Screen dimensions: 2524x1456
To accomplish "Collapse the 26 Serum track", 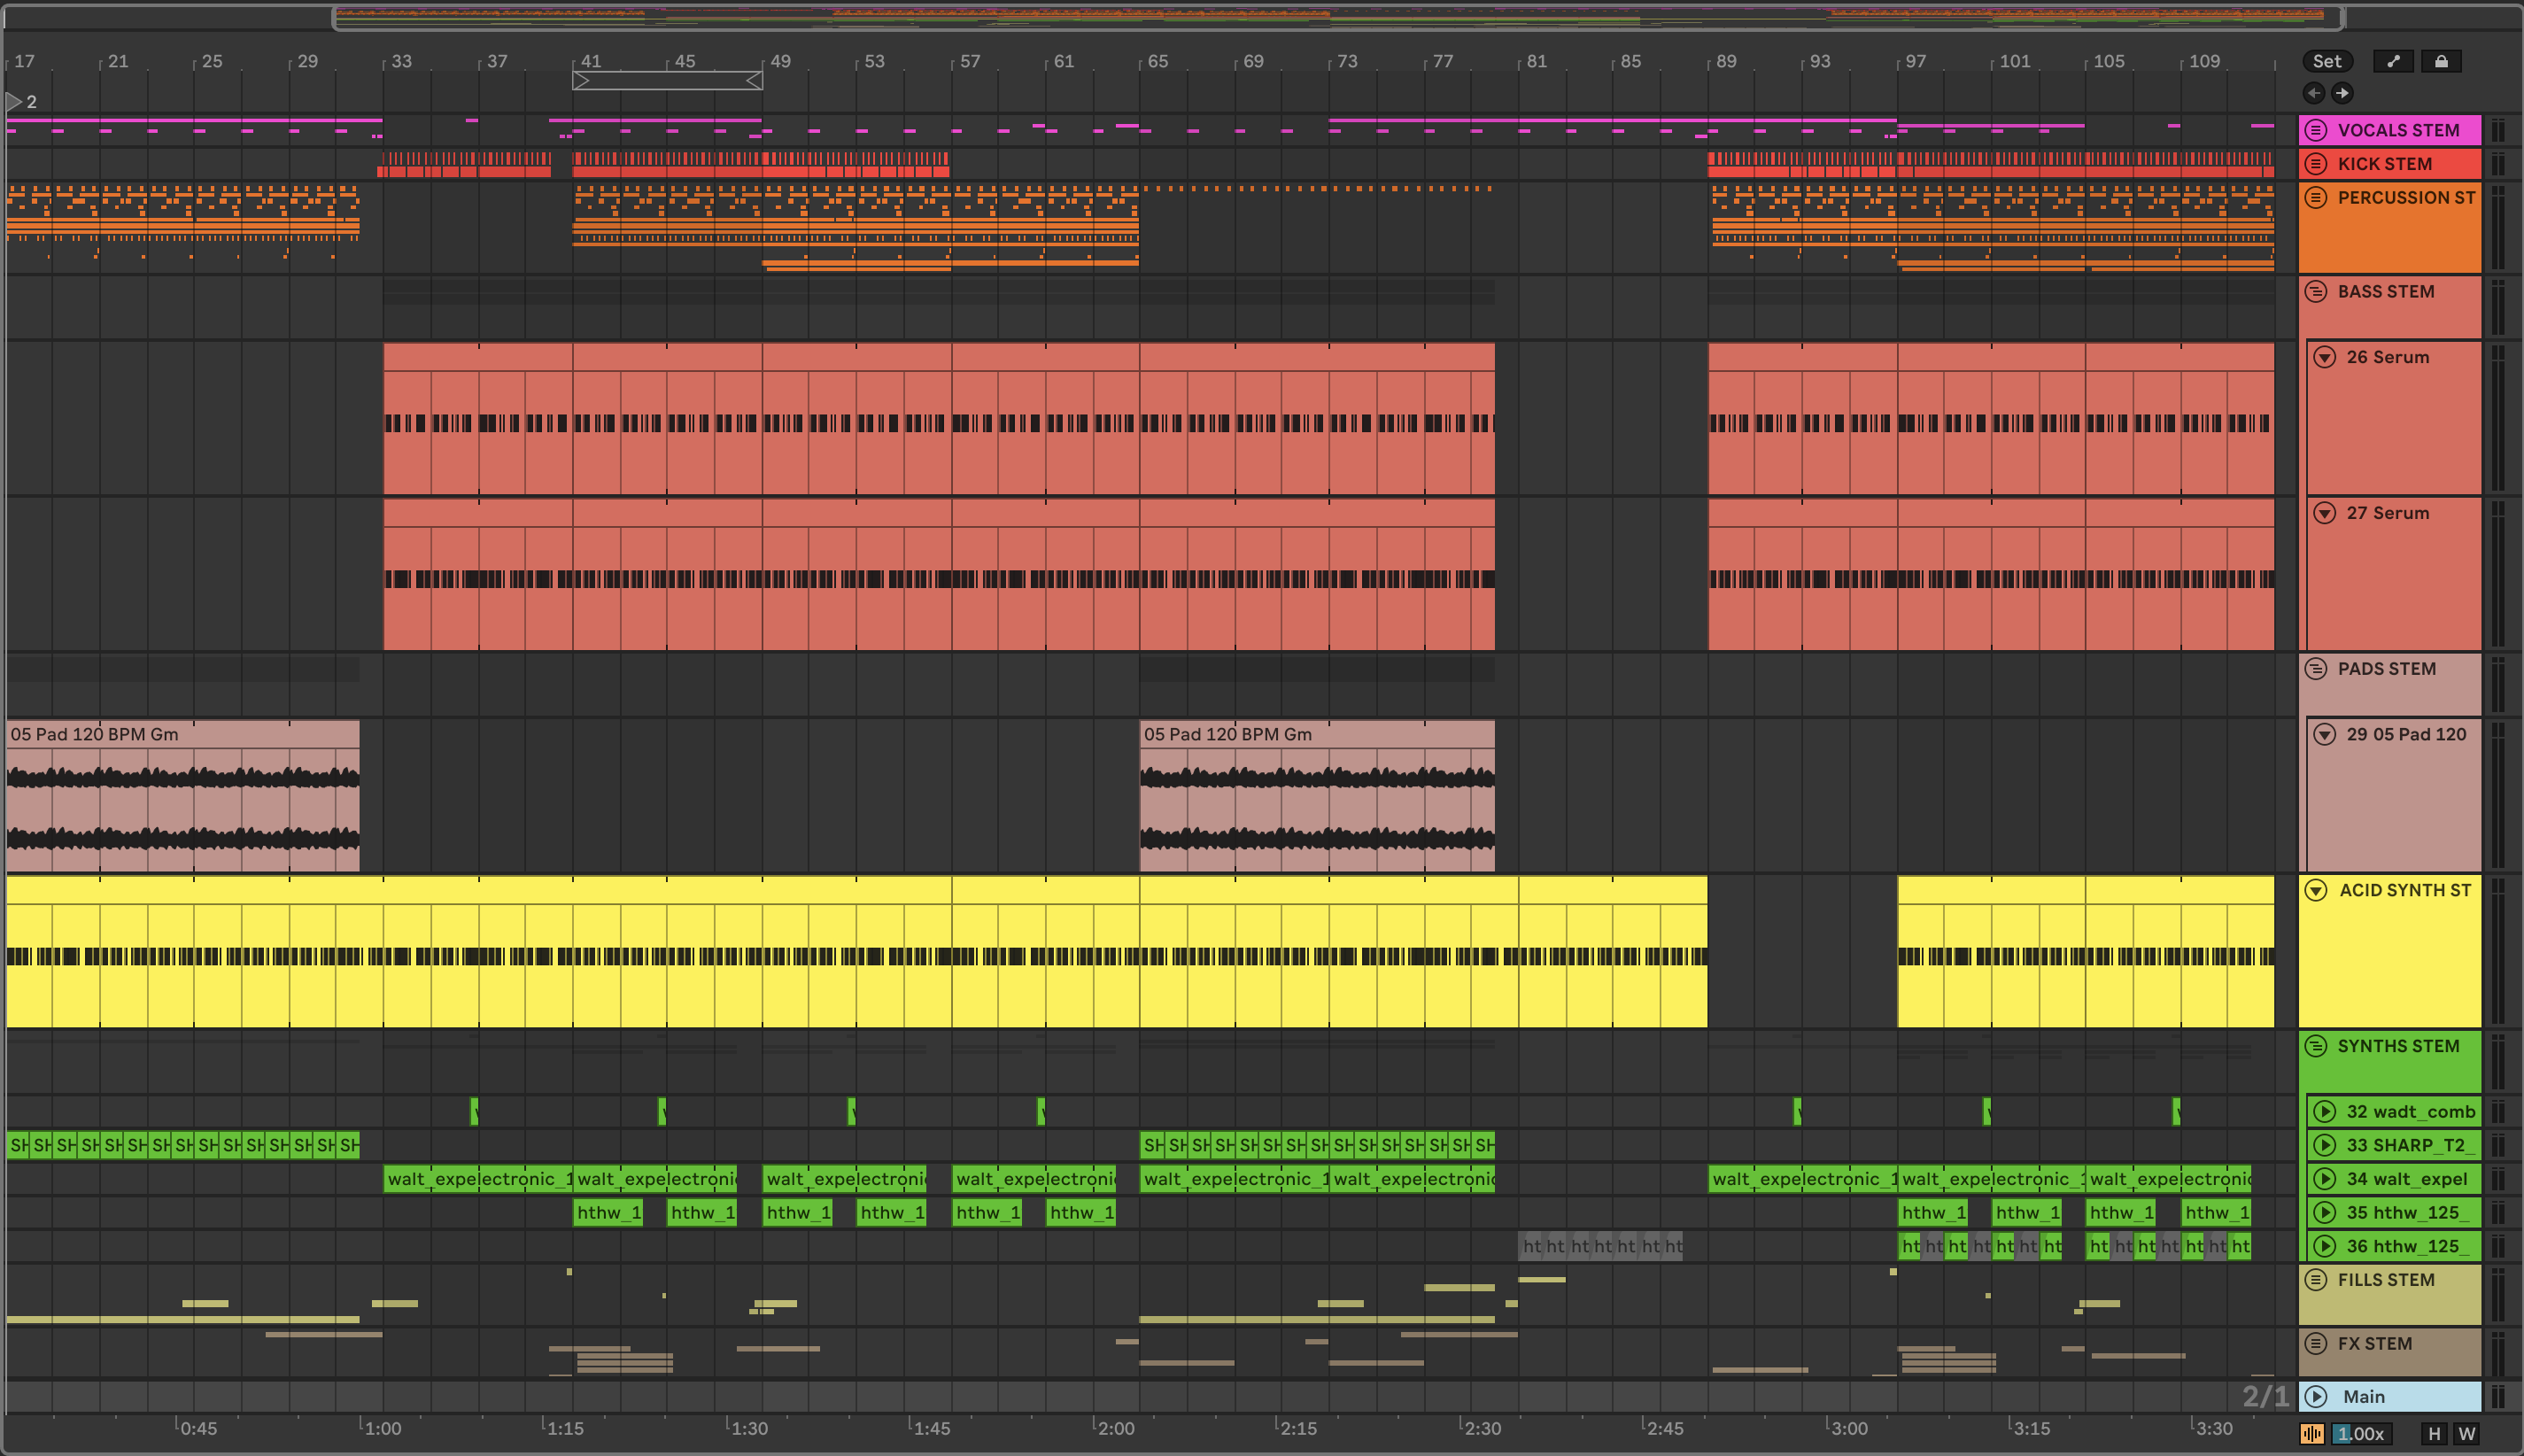I will click(2325, 357).
